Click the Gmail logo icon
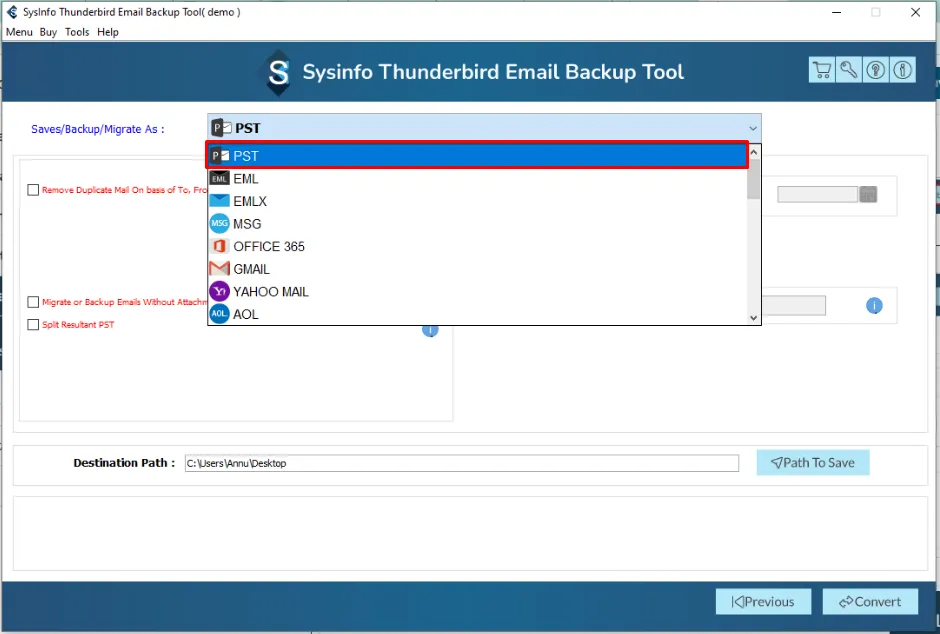Image resolution: width=940 pixels, height=634 pixels. [x=219, y=268]
